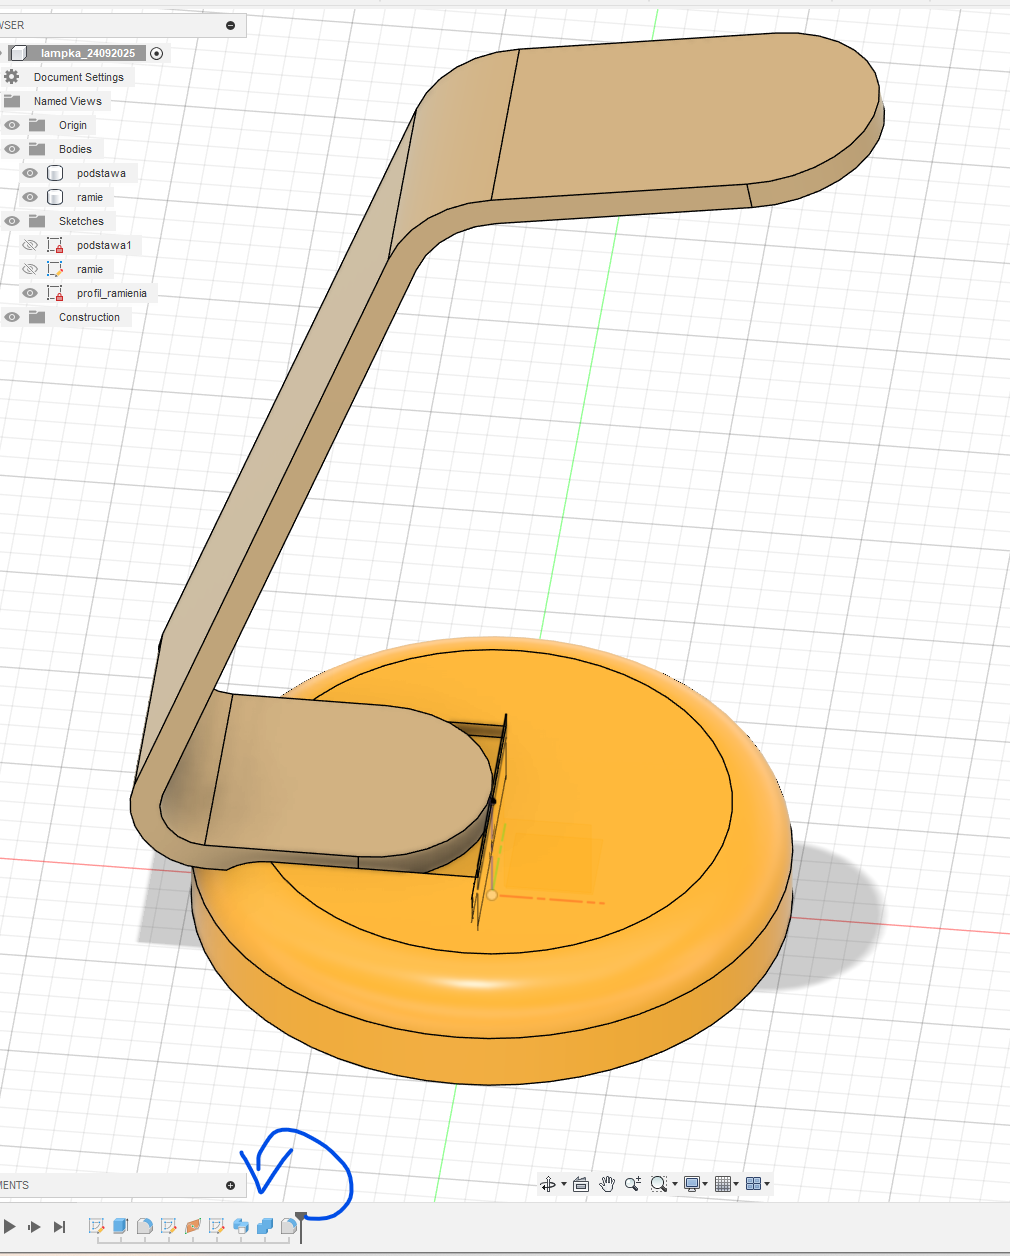Open Document Settings in browser
Image resolution: width=1010 pixels, height=1256 pixels.
point(78,77)
